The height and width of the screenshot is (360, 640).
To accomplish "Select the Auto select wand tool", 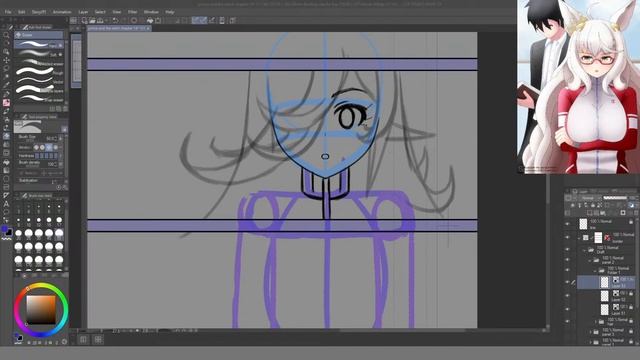I will 6,77.
